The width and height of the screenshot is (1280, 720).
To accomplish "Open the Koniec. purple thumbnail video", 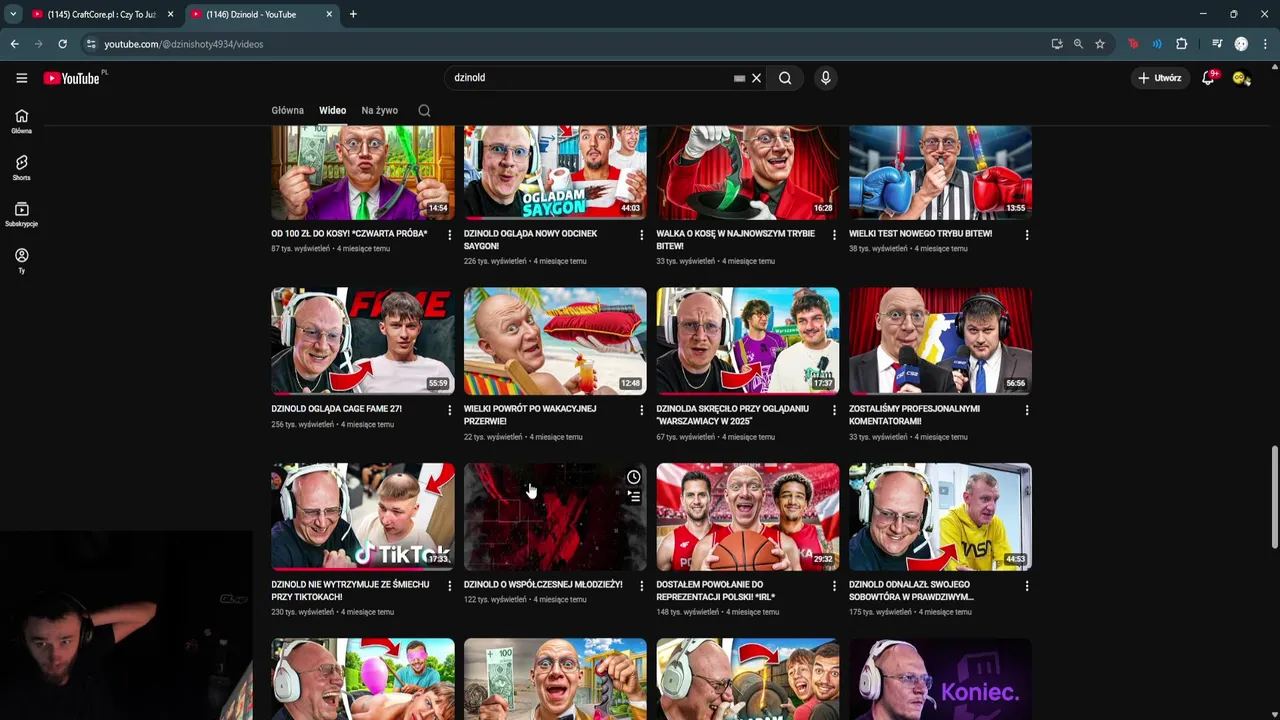I will pyautogui.click(x=940, y=679).
